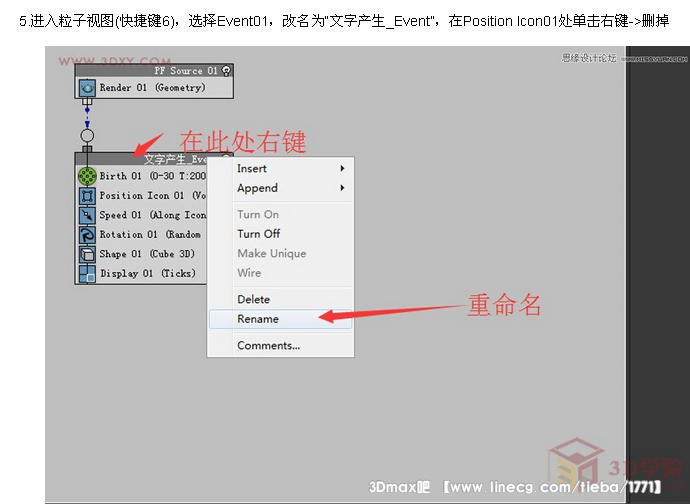Screen dimensions: 690x504
Task: Select the Rotation 01 (Random row text
Action: coord(150,235)
